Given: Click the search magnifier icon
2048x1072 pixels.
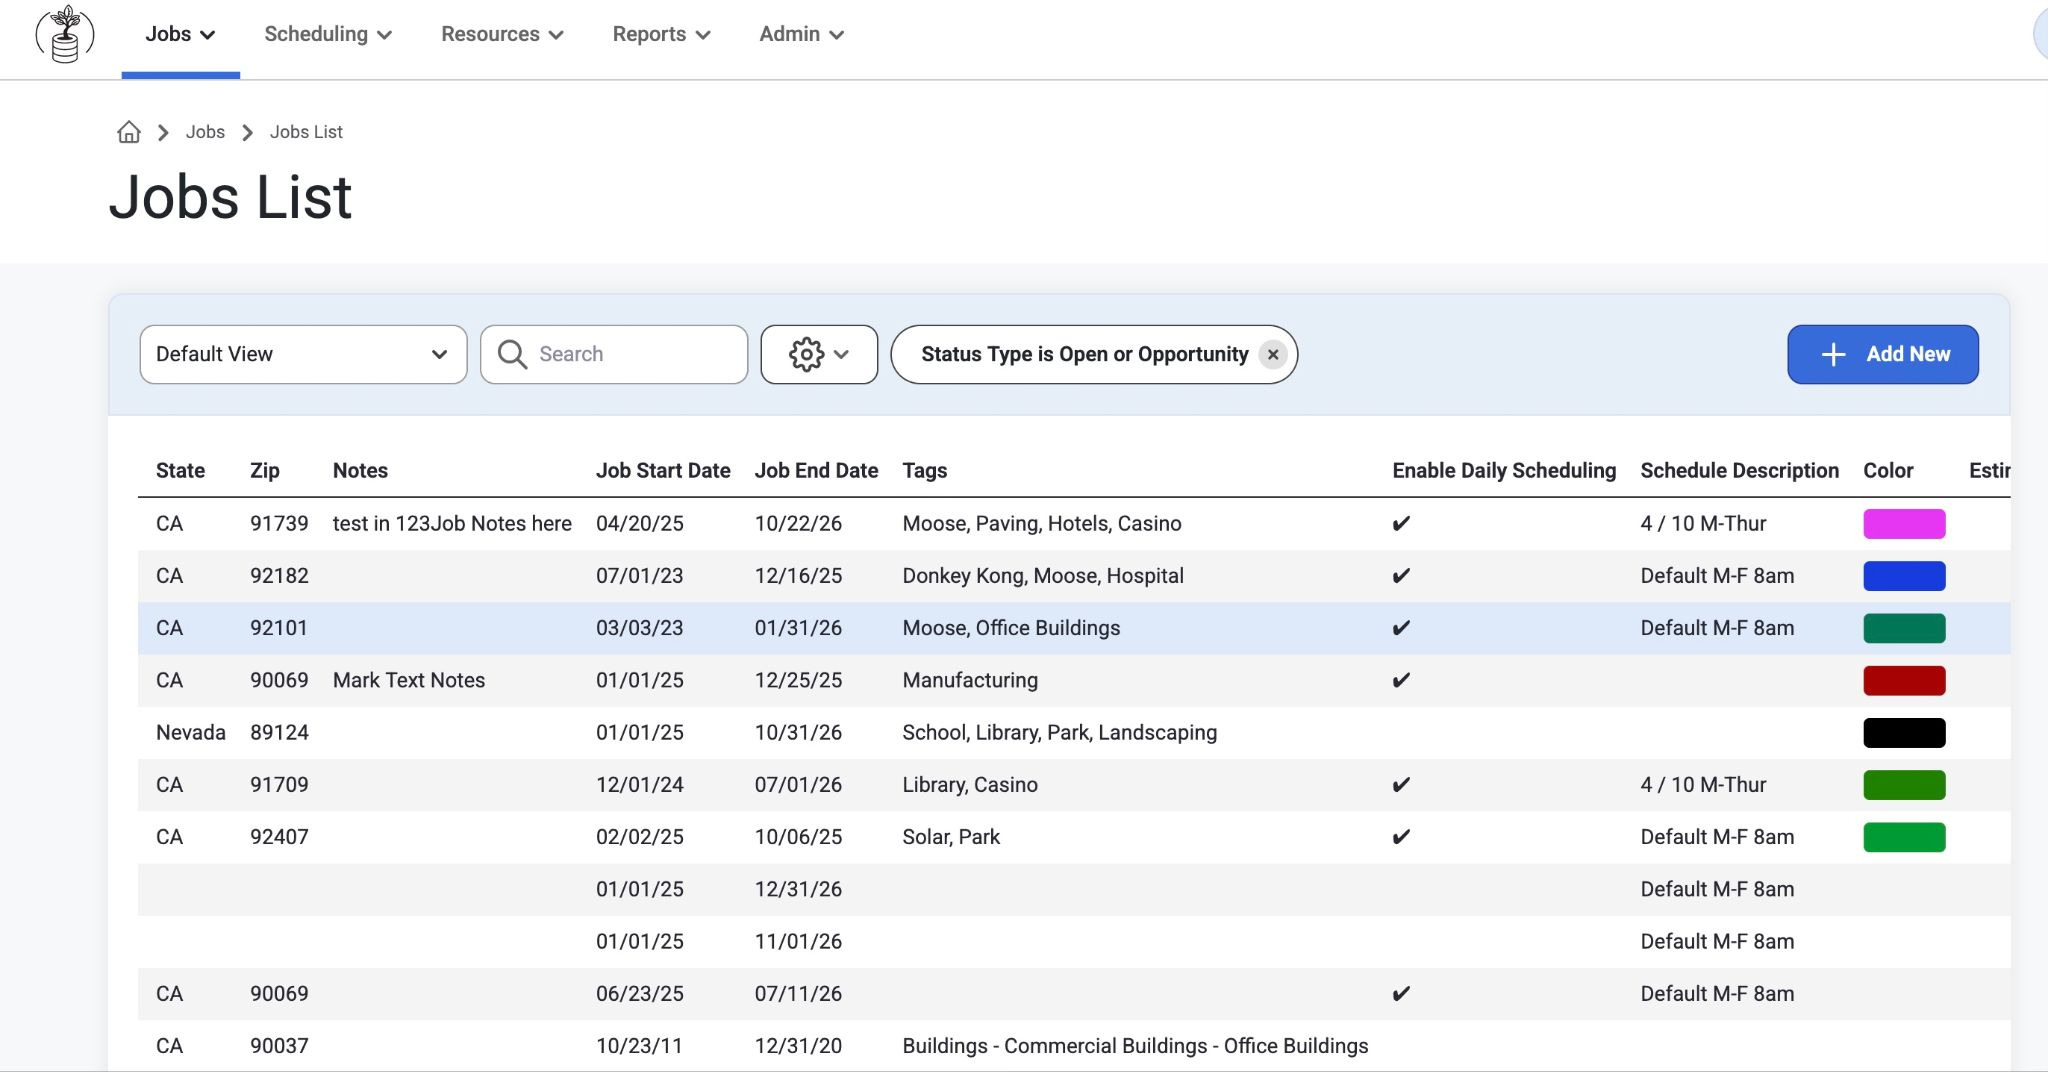Looking at the screenshot, I should 512,354.
